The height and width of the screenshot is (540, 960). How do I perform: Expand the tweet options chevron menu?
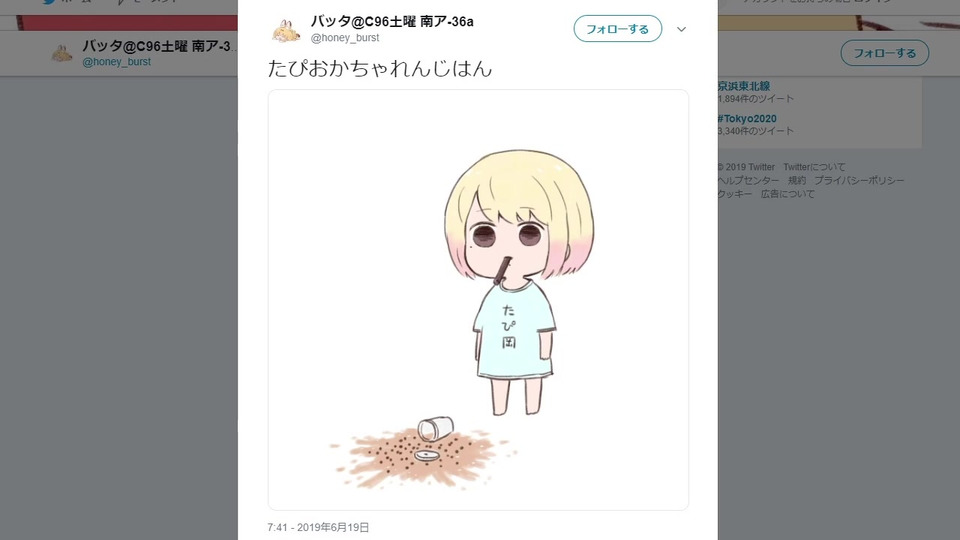[x=681, y=29]
